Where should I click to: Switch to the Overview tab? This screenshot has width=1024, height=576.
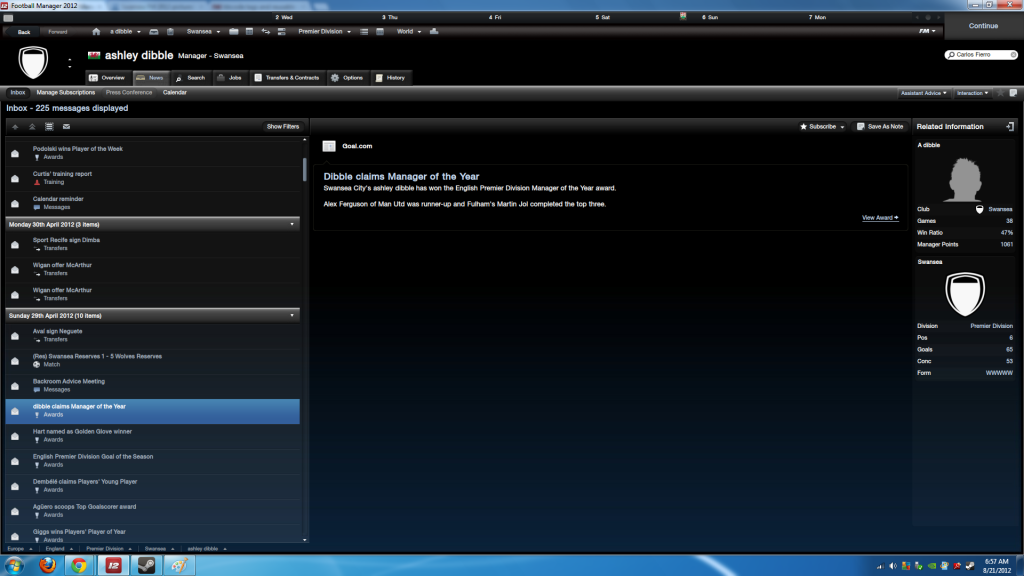point(107,78)
